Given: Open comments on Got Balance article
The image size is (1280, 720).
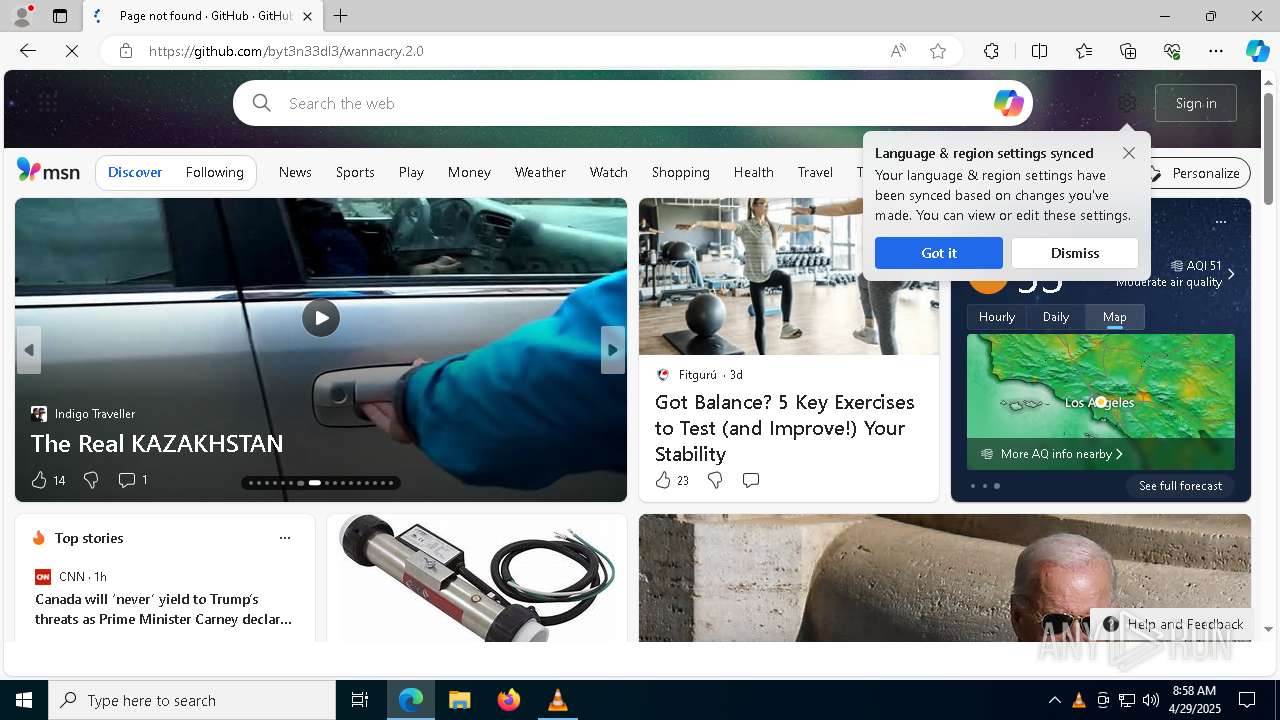Looking at the screenshot, I should point(751,480).
